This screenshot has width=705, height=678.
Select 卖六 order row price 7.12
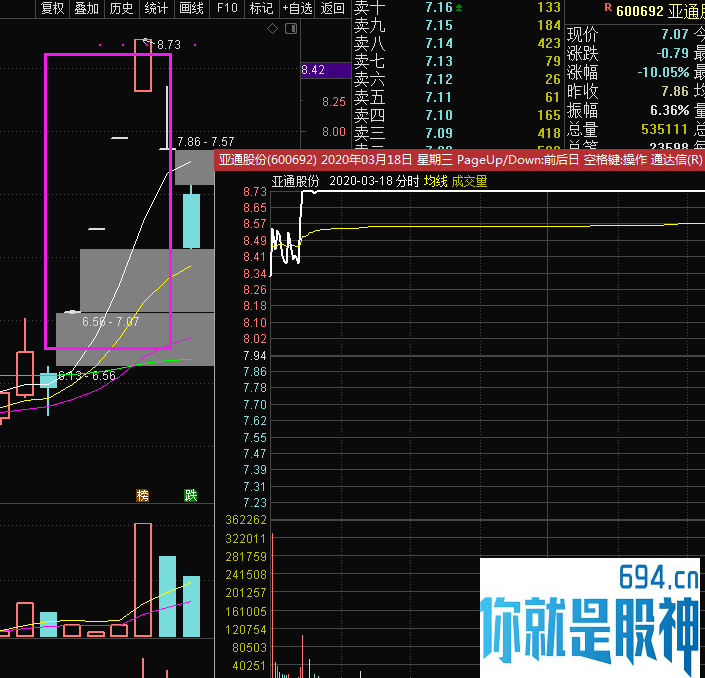[x=439, y=80]
